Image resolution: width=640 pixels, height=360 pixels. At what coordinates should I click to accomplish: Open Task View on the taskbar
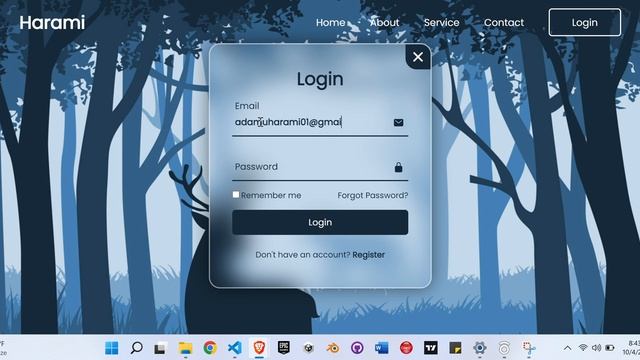[x=160, y=348]
